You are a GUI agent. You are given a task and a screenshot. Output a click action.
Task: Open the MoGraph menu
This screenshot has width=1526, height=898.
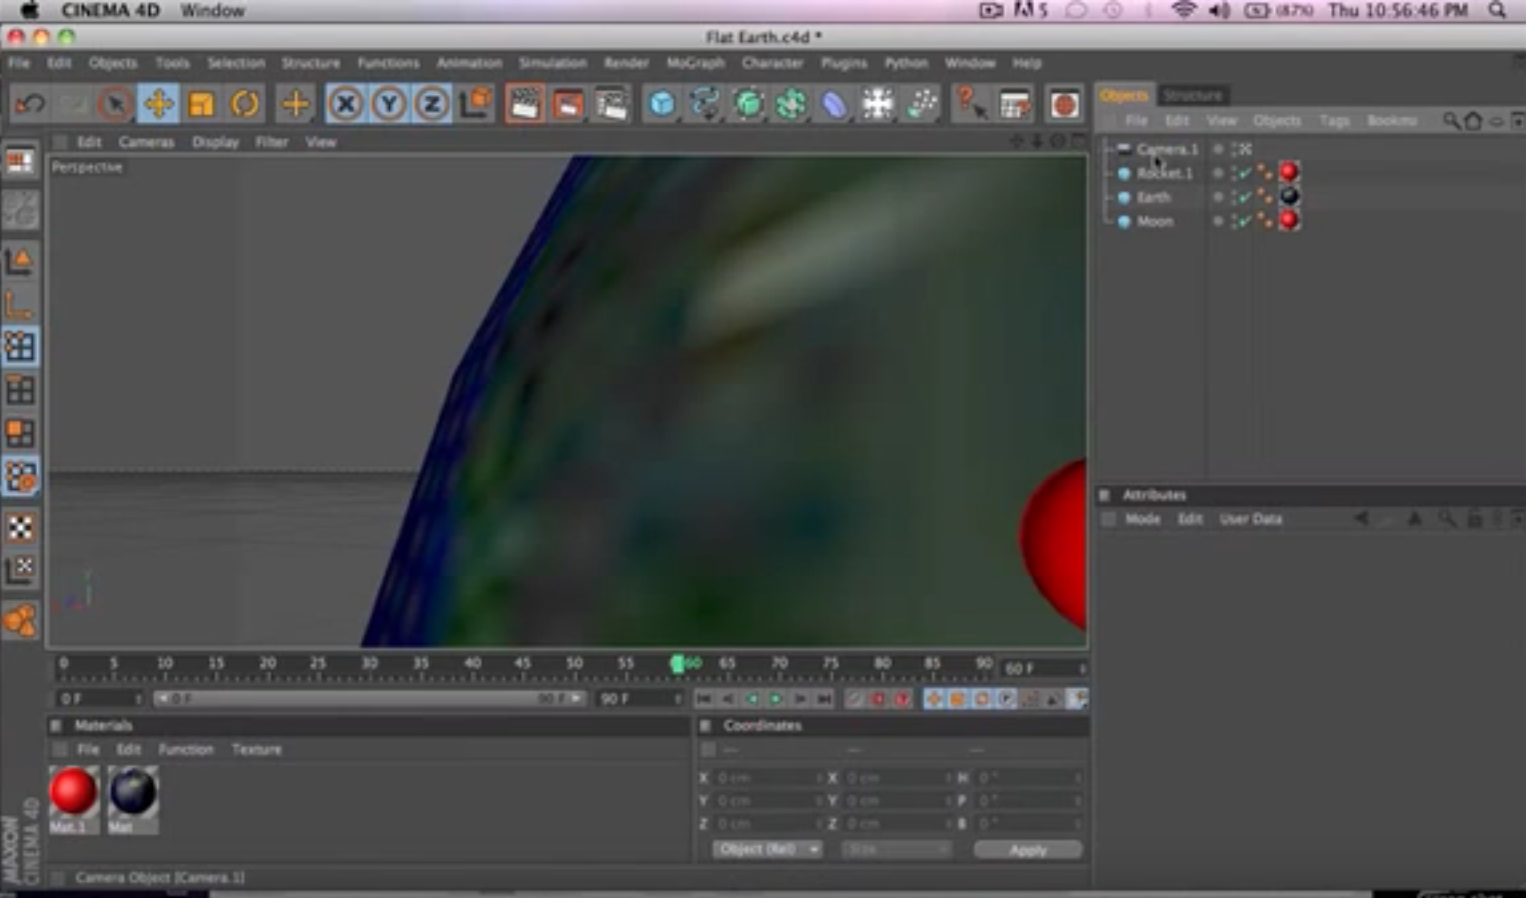pyautogui.click(x=695, y=63)
